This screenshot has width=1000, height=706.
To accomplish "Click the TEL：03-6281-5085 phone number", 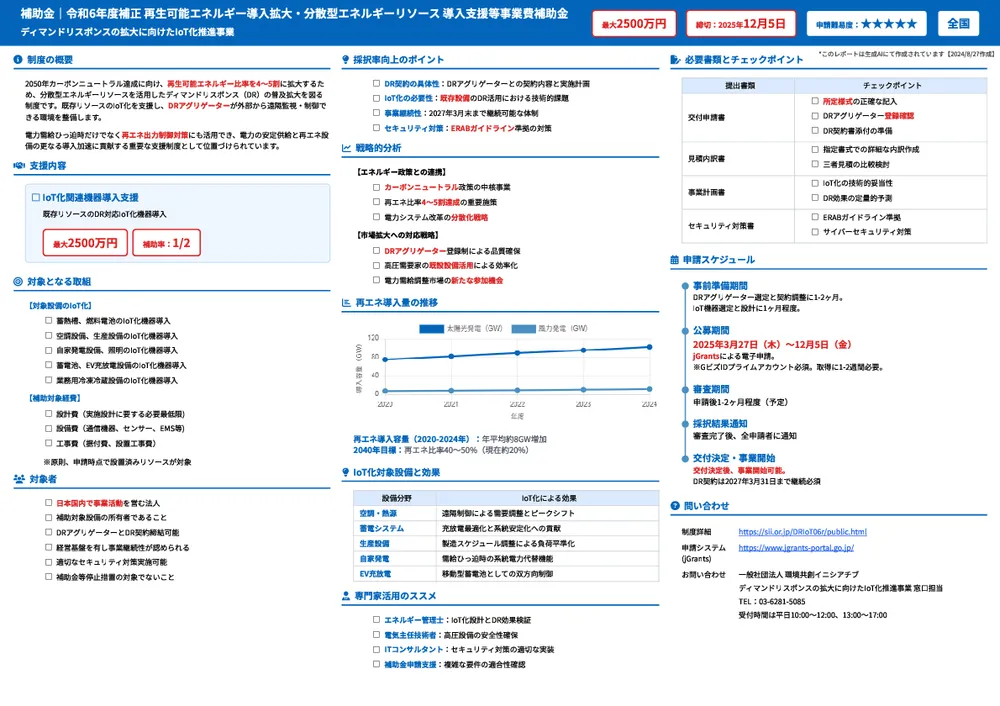I will click(772, 601).
